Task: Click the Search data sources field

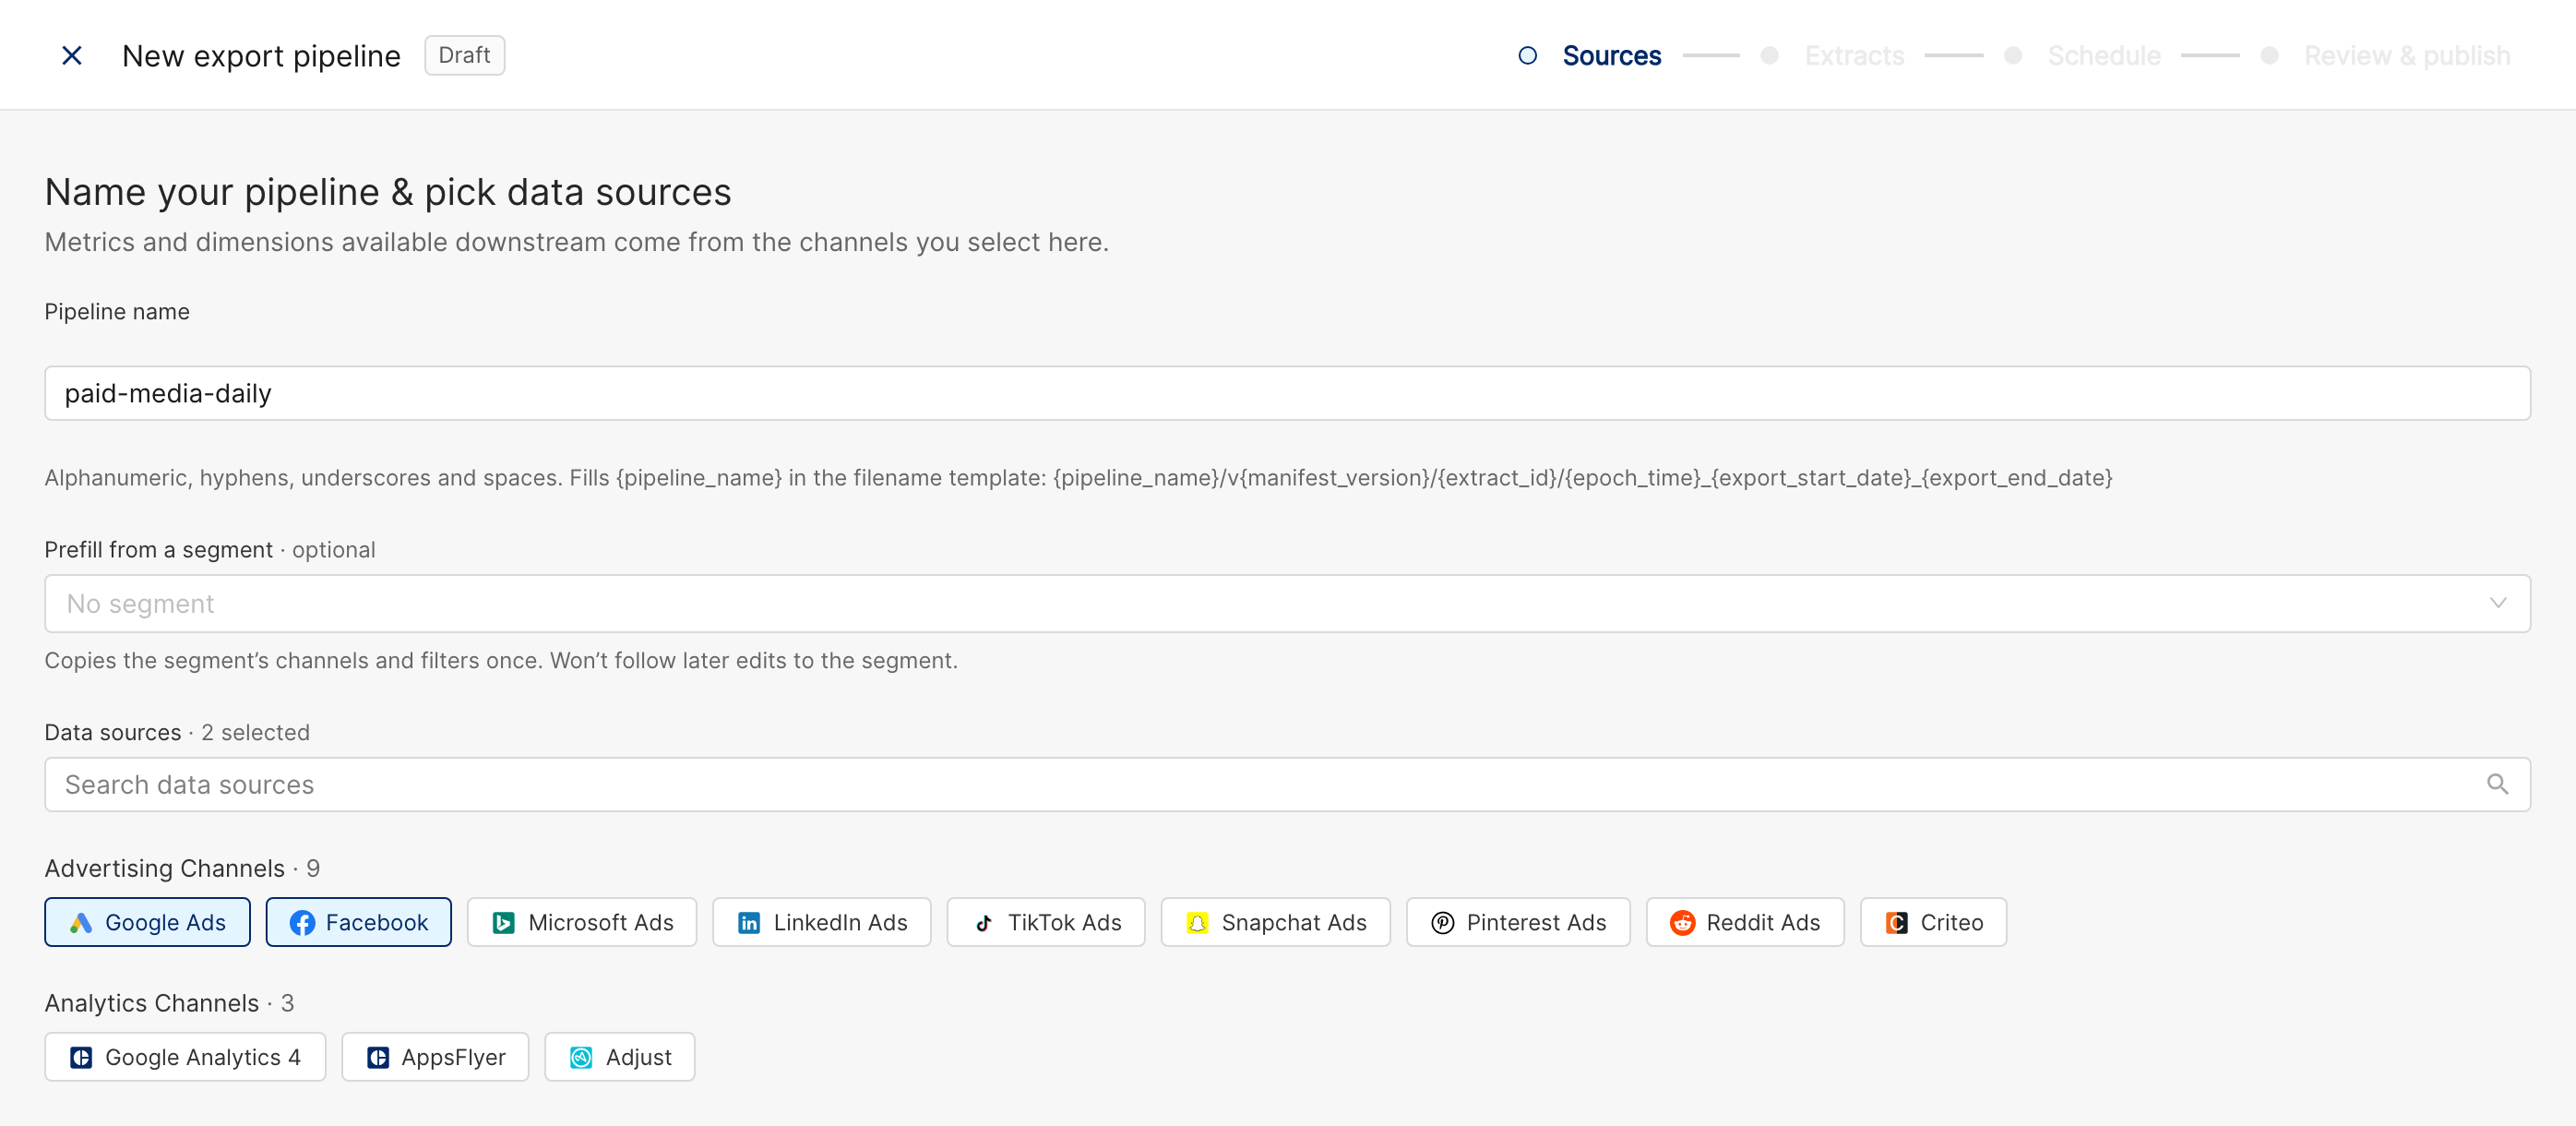Action: point(1288,784)
